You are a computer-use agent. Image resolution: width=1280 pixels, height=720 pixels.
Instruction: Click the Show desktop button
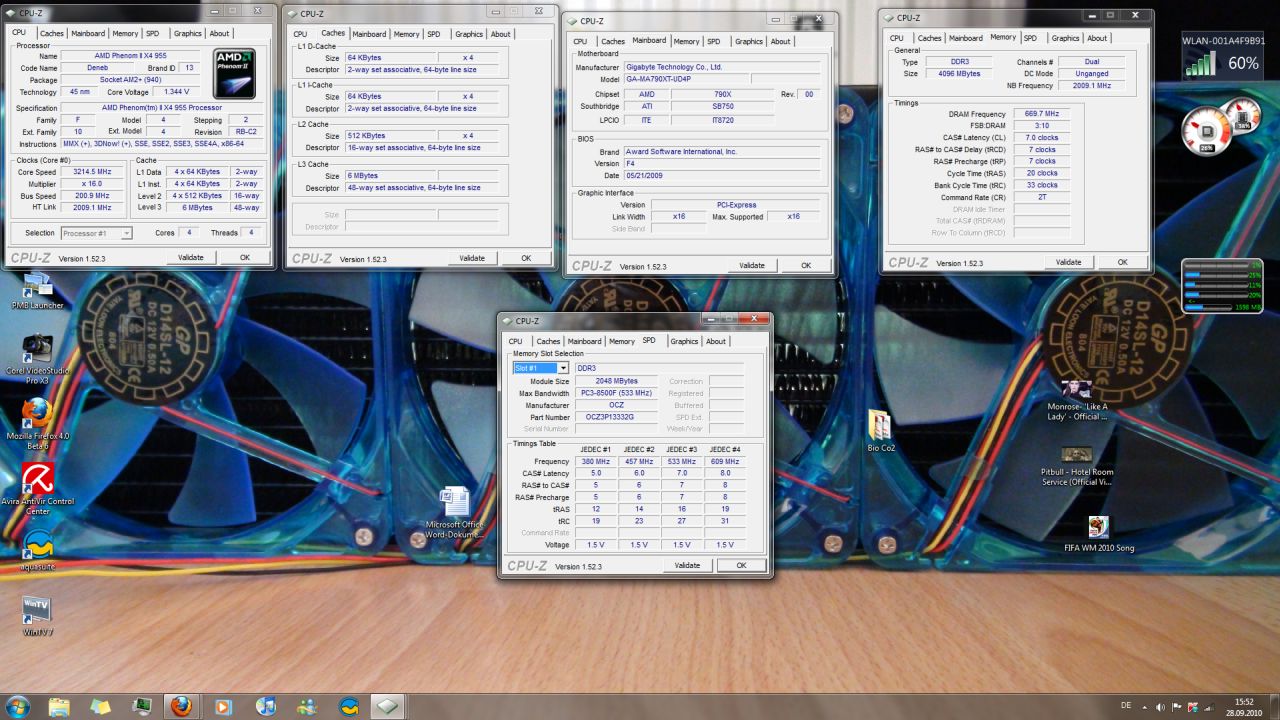[1274, 707]
